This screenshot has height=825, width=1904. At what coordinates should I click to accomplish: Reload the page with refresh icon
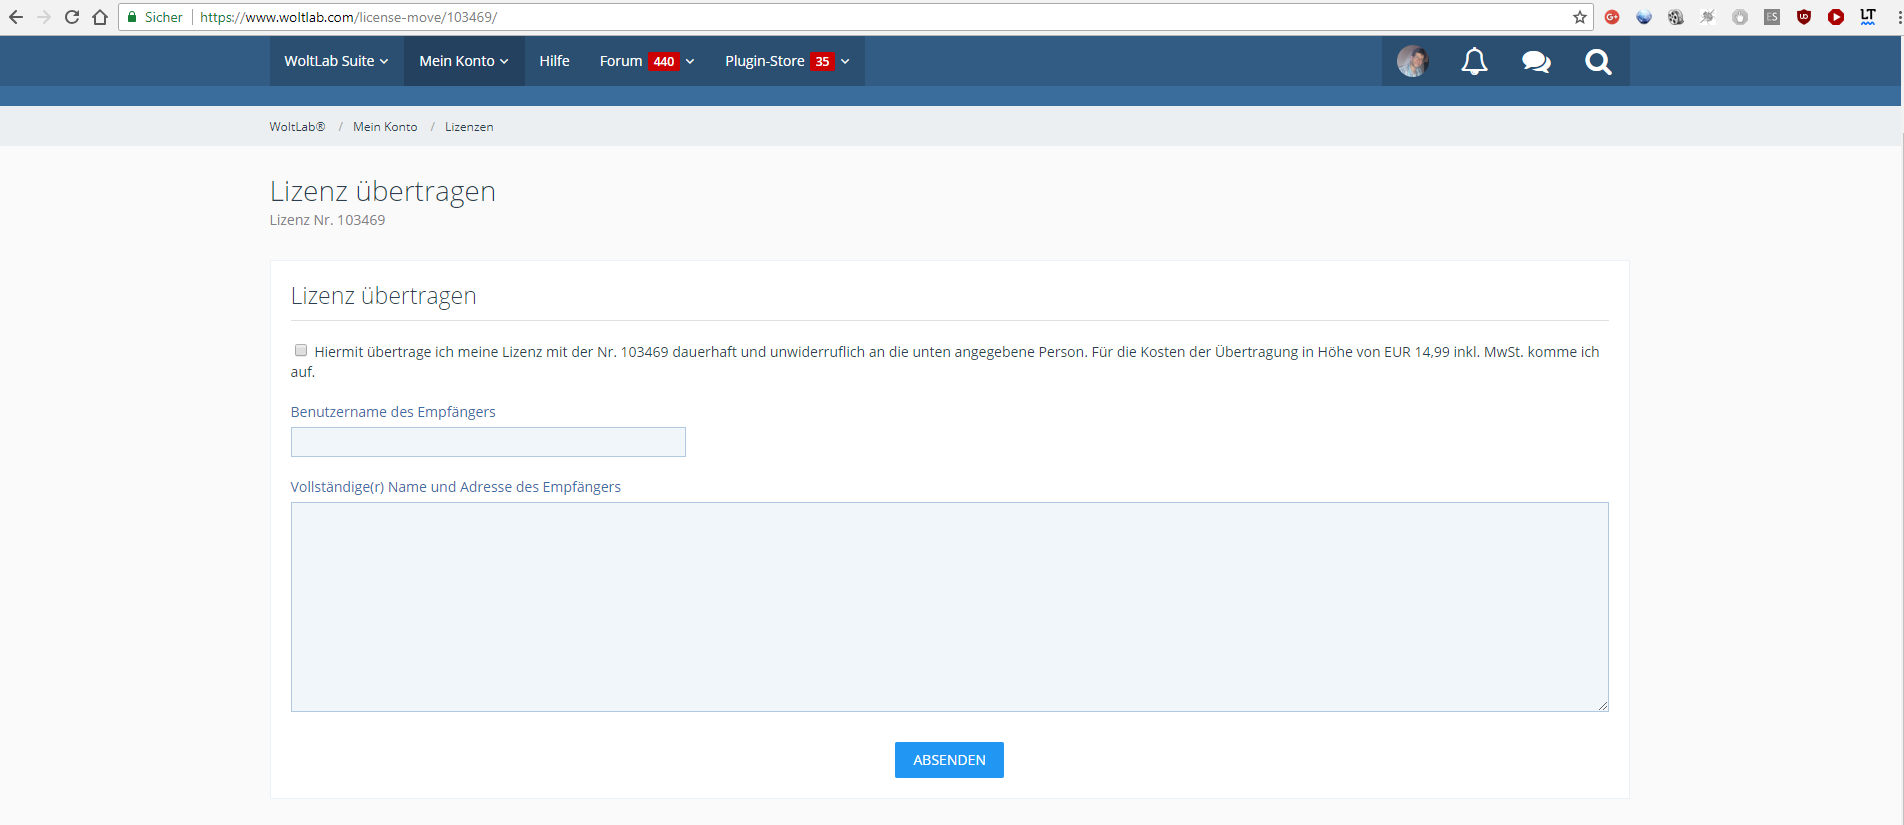[72, 17]
